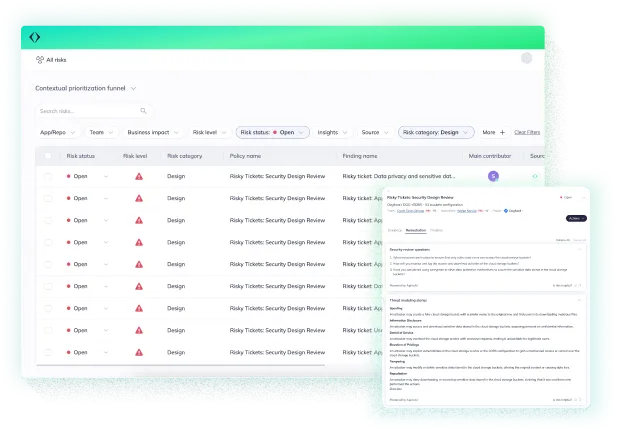The height and width of the screenshot is (432, 617).
Task: Click Design category in Data privacy row
Action: coord(176,177)
